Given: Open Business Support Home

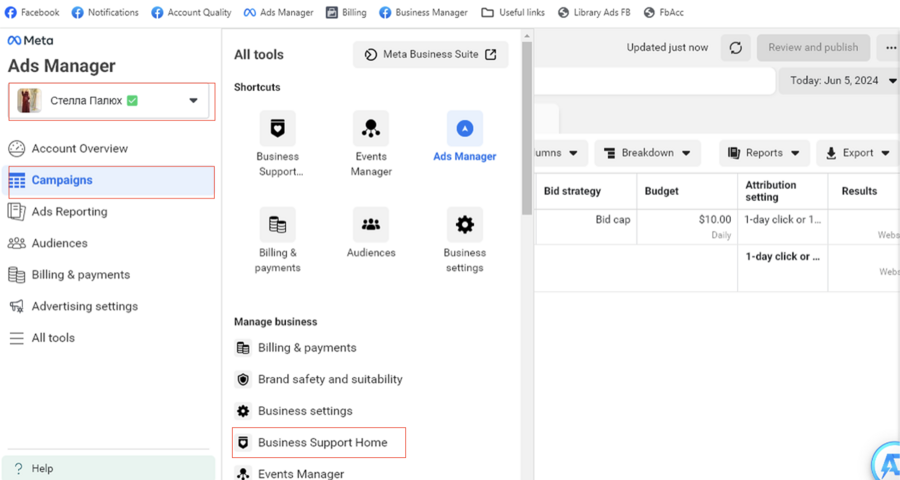Looking at the screenshot, I should tap(319, 443).
